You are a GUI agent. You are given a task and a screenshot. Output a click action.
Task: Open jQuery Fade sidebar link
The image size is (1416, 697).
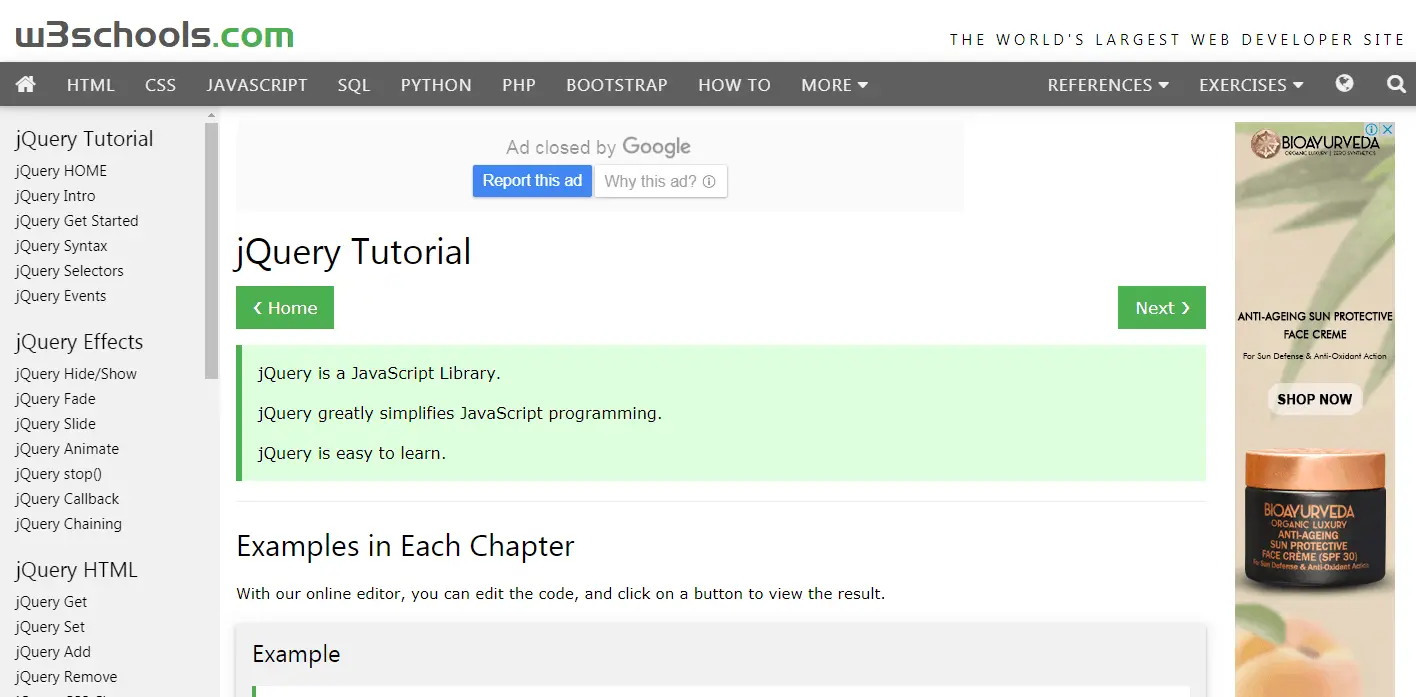click(x=55, y=399)
